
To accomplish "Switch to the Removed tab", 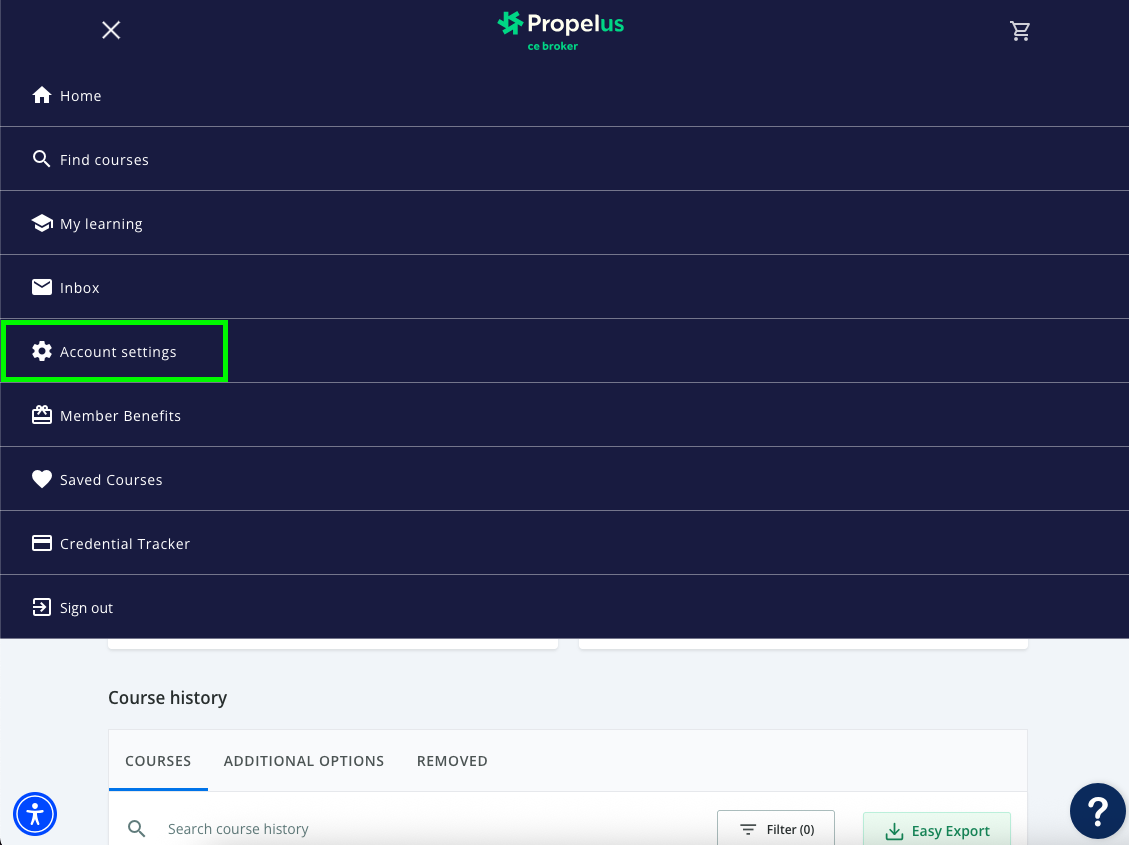I will click(452, 761).
